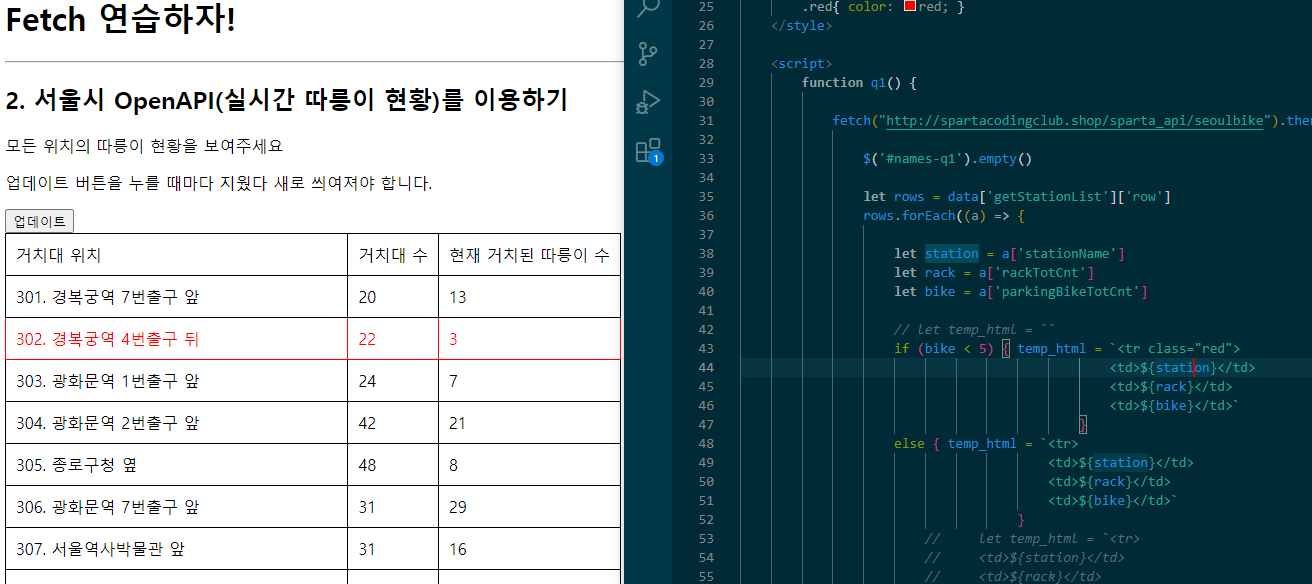Click bike count 8 in row 305
1312x584 pixels.
pyautogui.click(x=529, y=465)
